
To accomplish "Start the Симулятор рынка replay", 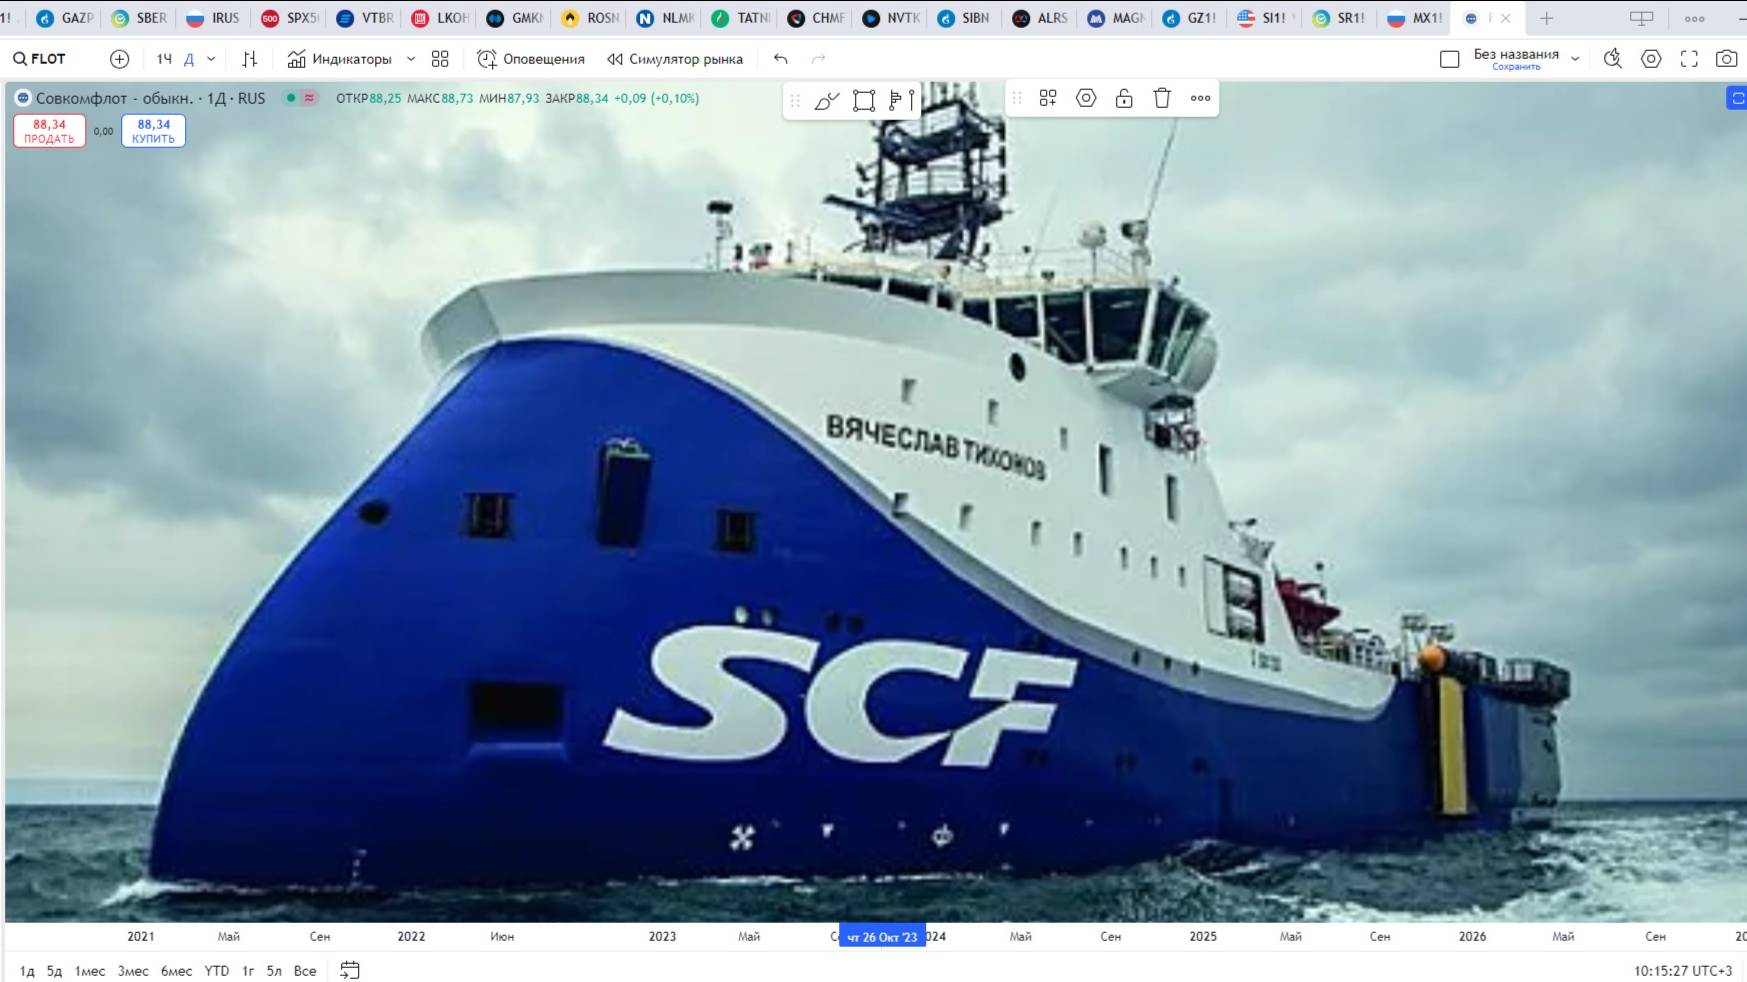I will click(x=675, y=59).
